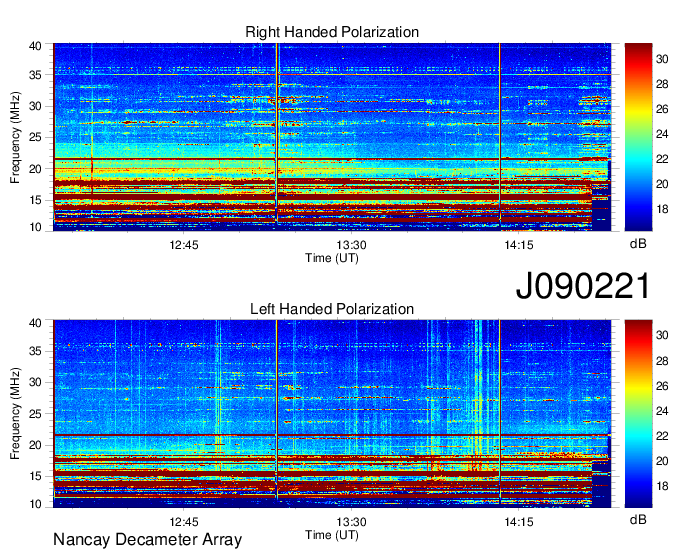Click the "10" frequency tick of the Left Handed plot

point(35,504)
